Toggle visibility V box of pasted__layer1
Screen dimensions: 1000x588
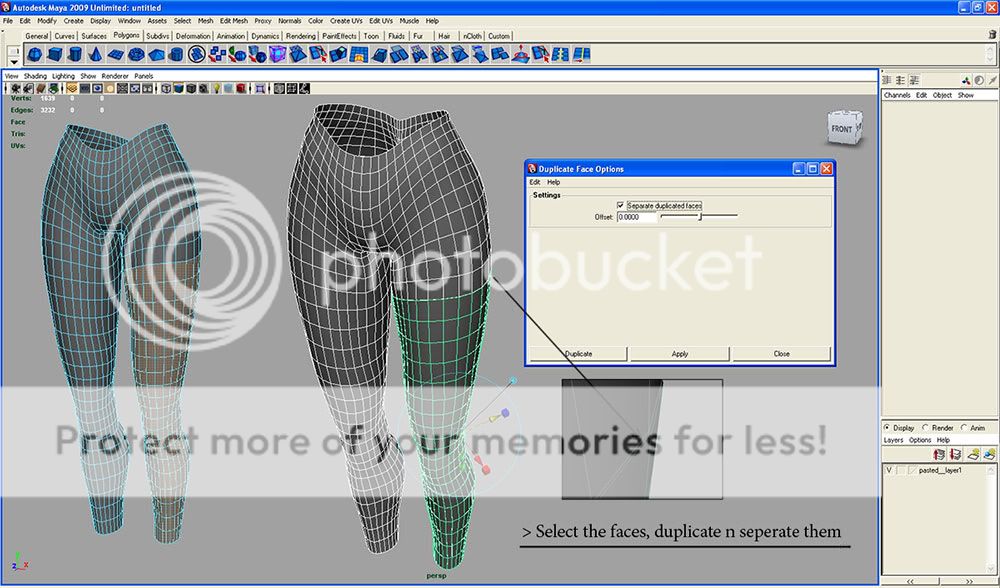tap(889, 469)
